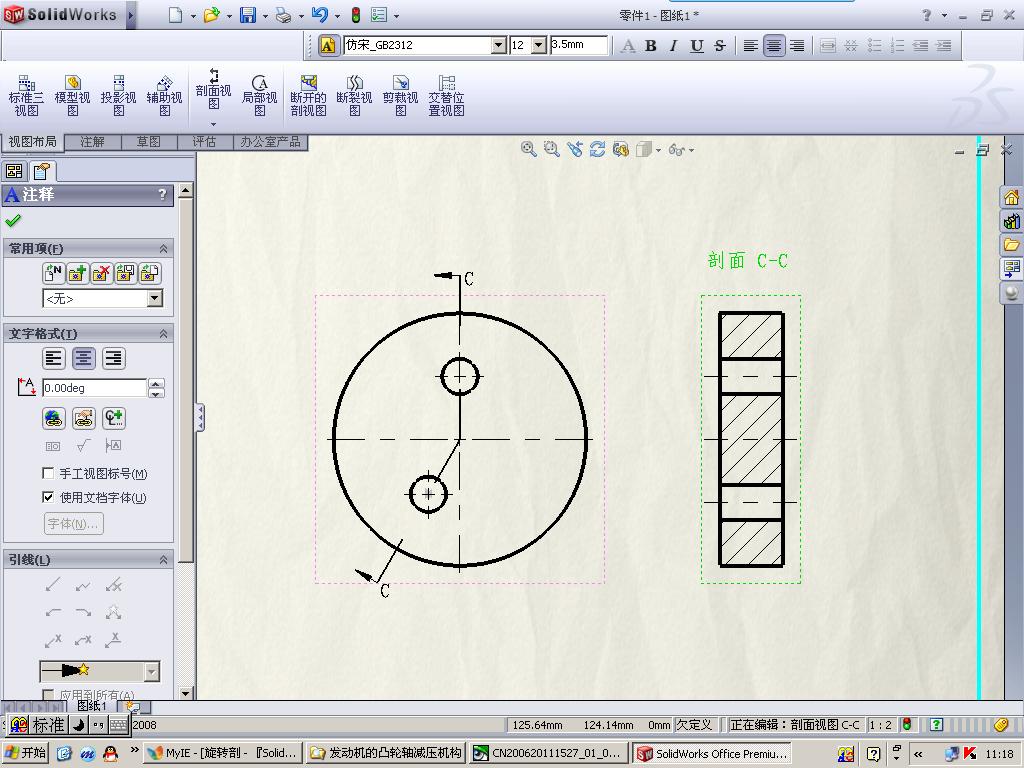Screen dimensions: 1024x768
Task: Click the angle spinner up arrow
Action: click(156, 383)
